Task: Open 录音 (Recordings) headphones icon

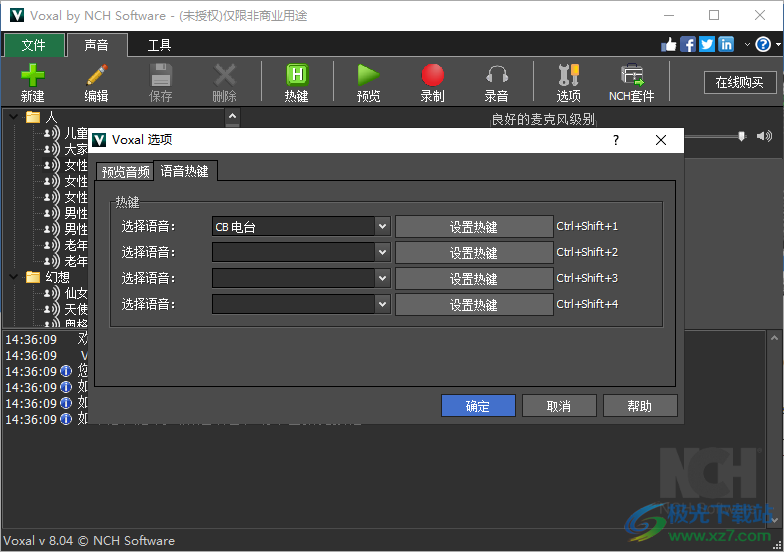Action: (x=496, y=82)
